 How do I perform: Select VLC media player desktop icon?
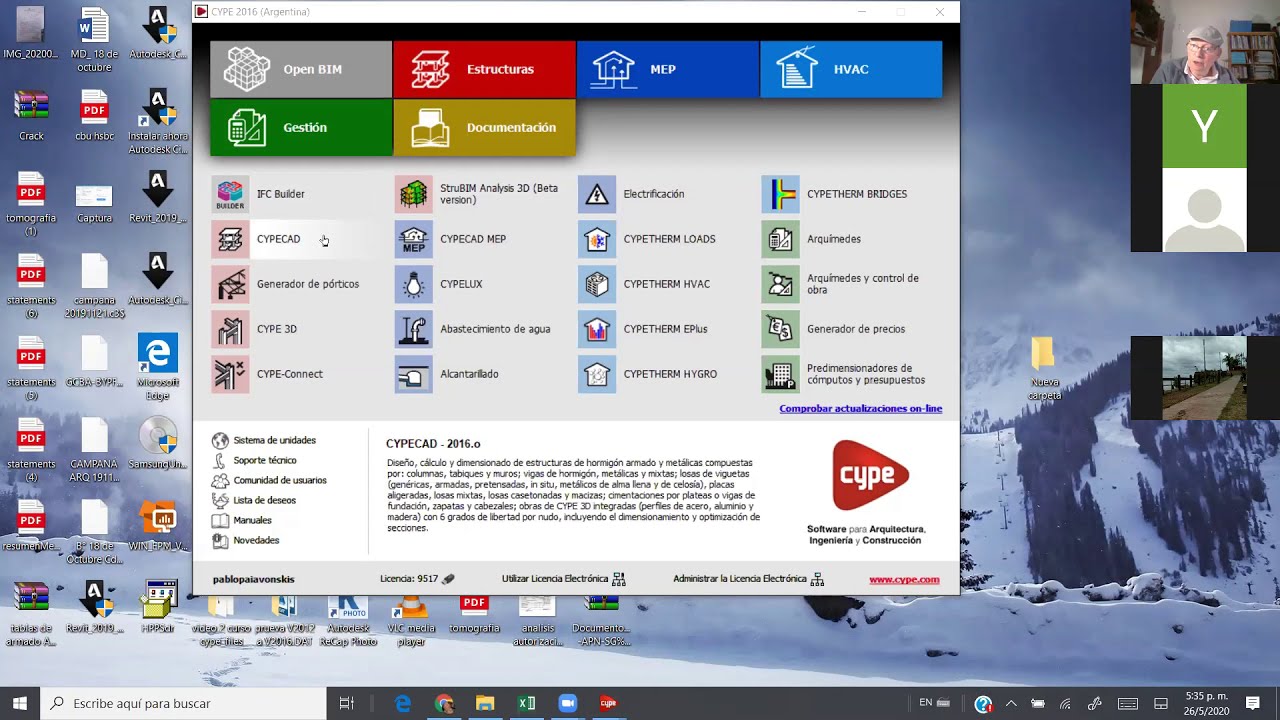pos(410,620)
